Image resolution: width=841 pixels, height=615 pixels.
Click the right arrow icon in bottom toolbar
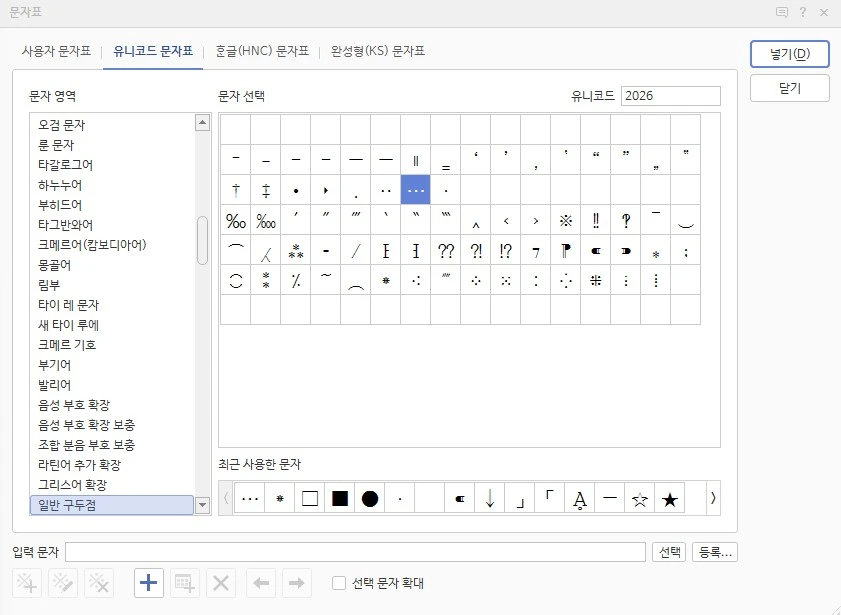click(x=296, y=583)
